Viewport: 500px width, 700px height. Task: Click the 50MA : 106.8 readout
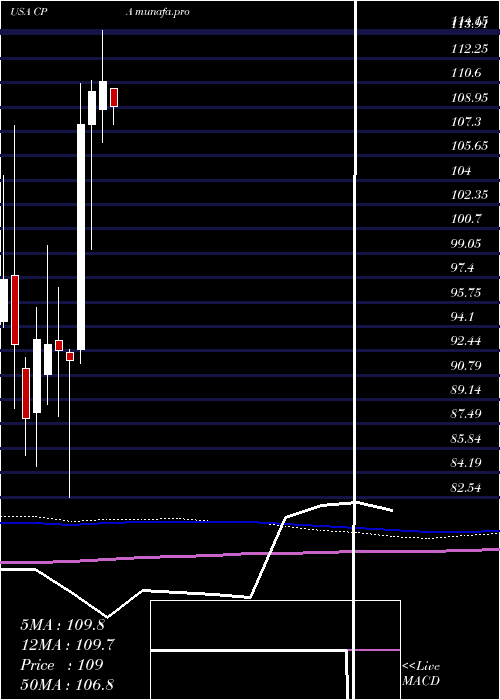click(x=67, y=684)
